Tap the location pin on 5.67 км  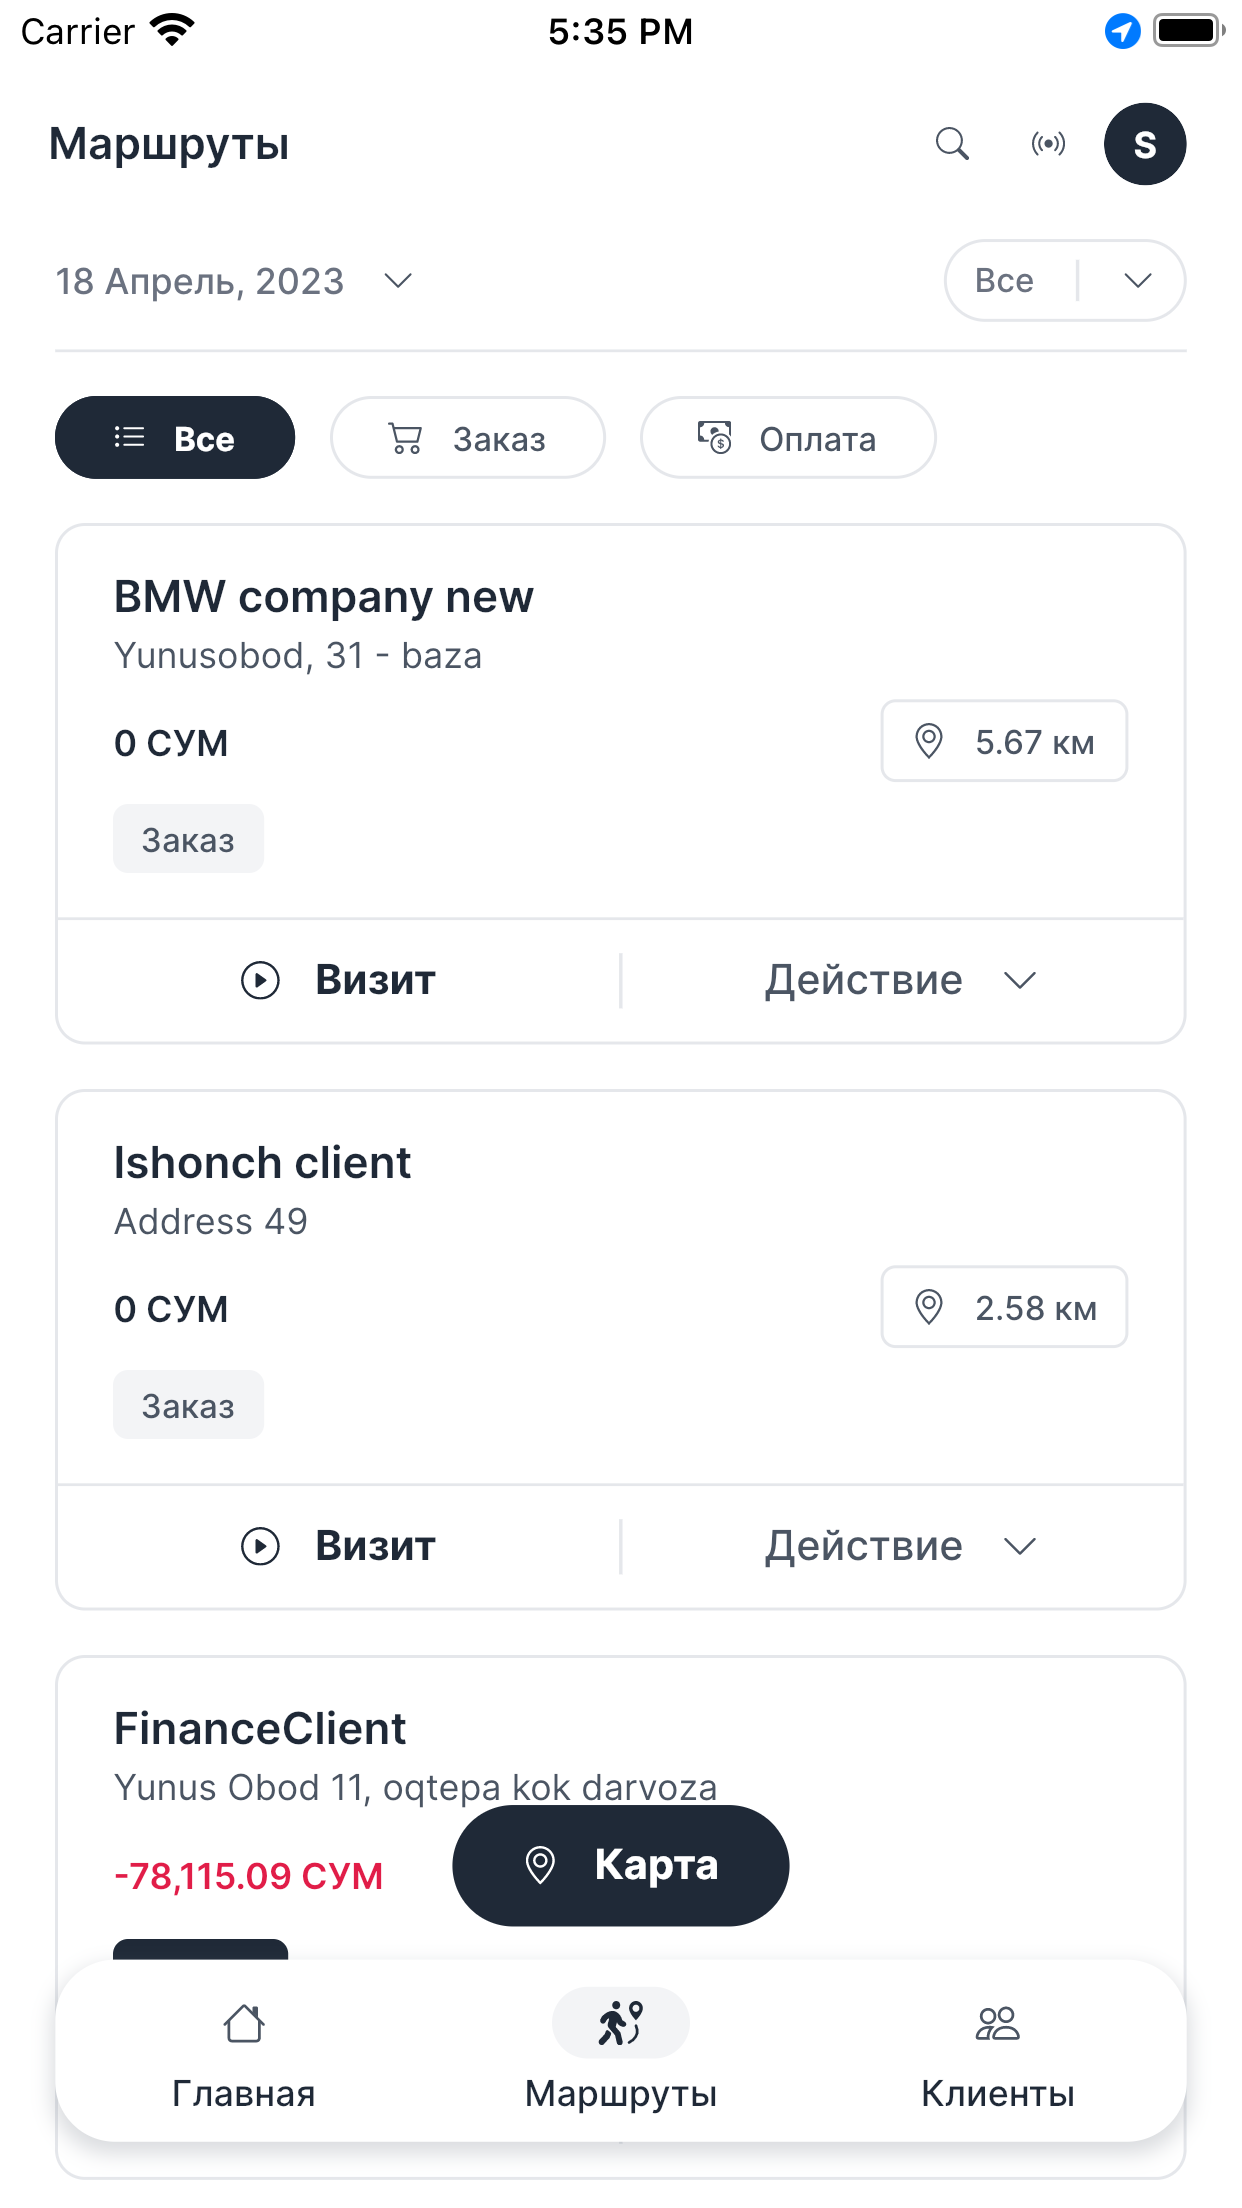coord(929,741)
